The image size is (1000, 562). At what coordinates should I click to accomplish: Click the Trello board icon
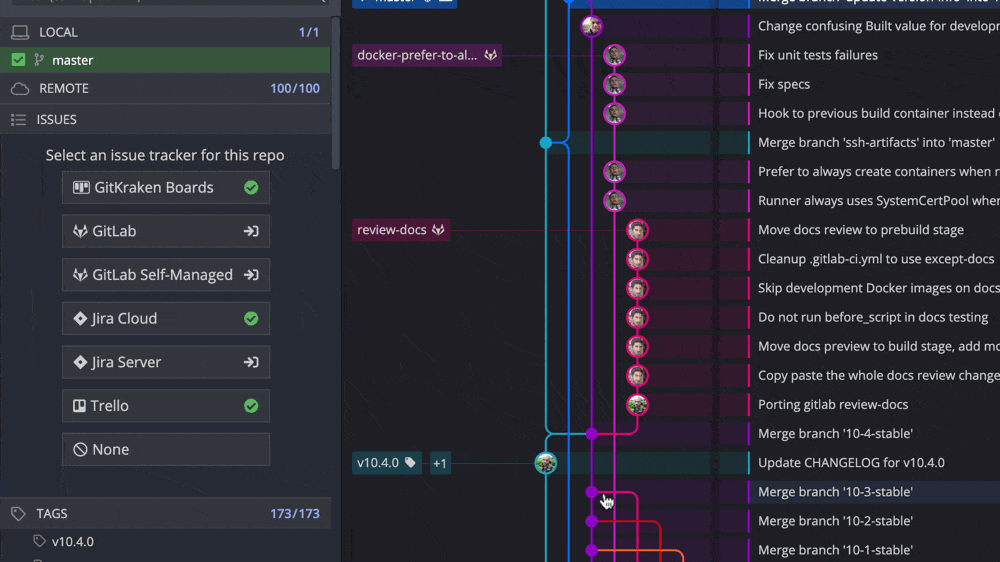point(79,406)
